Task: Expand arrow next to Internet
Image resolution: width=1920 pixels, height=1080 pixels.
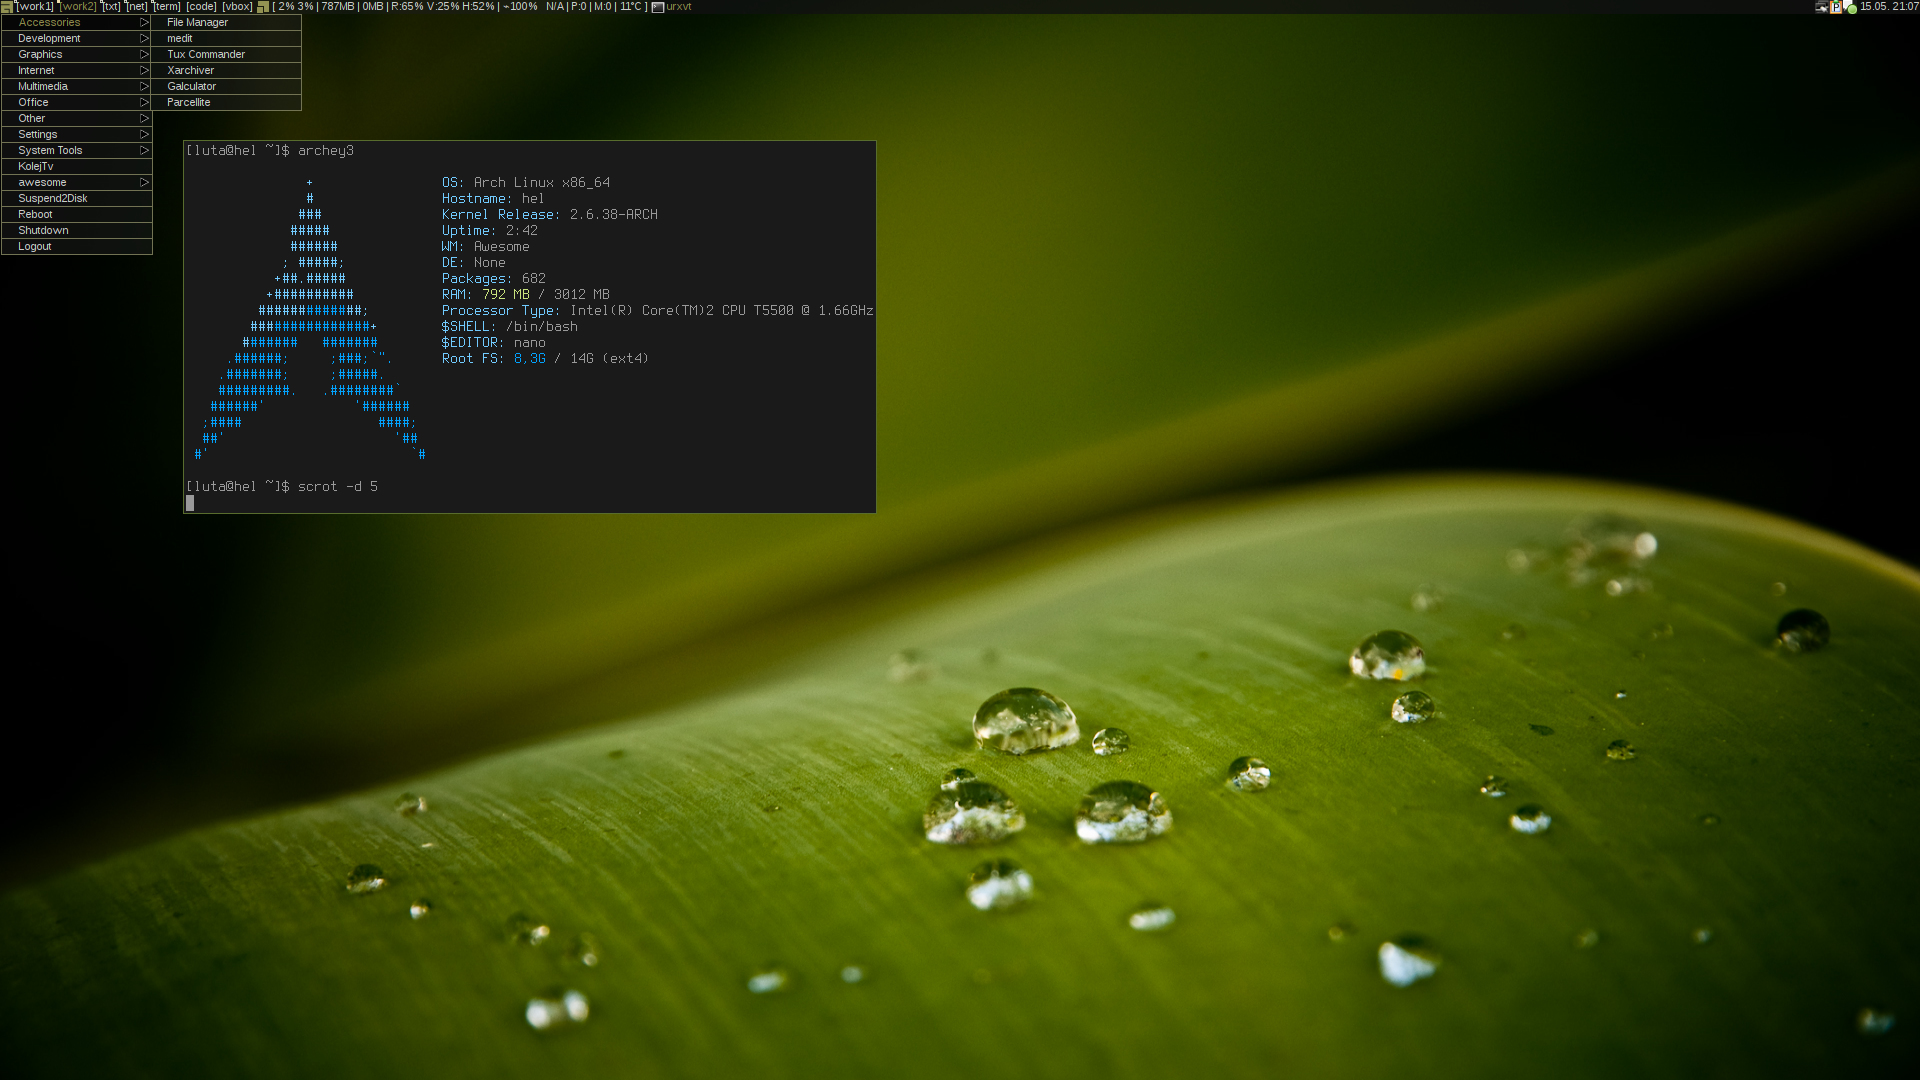Action: coord(144,70)
